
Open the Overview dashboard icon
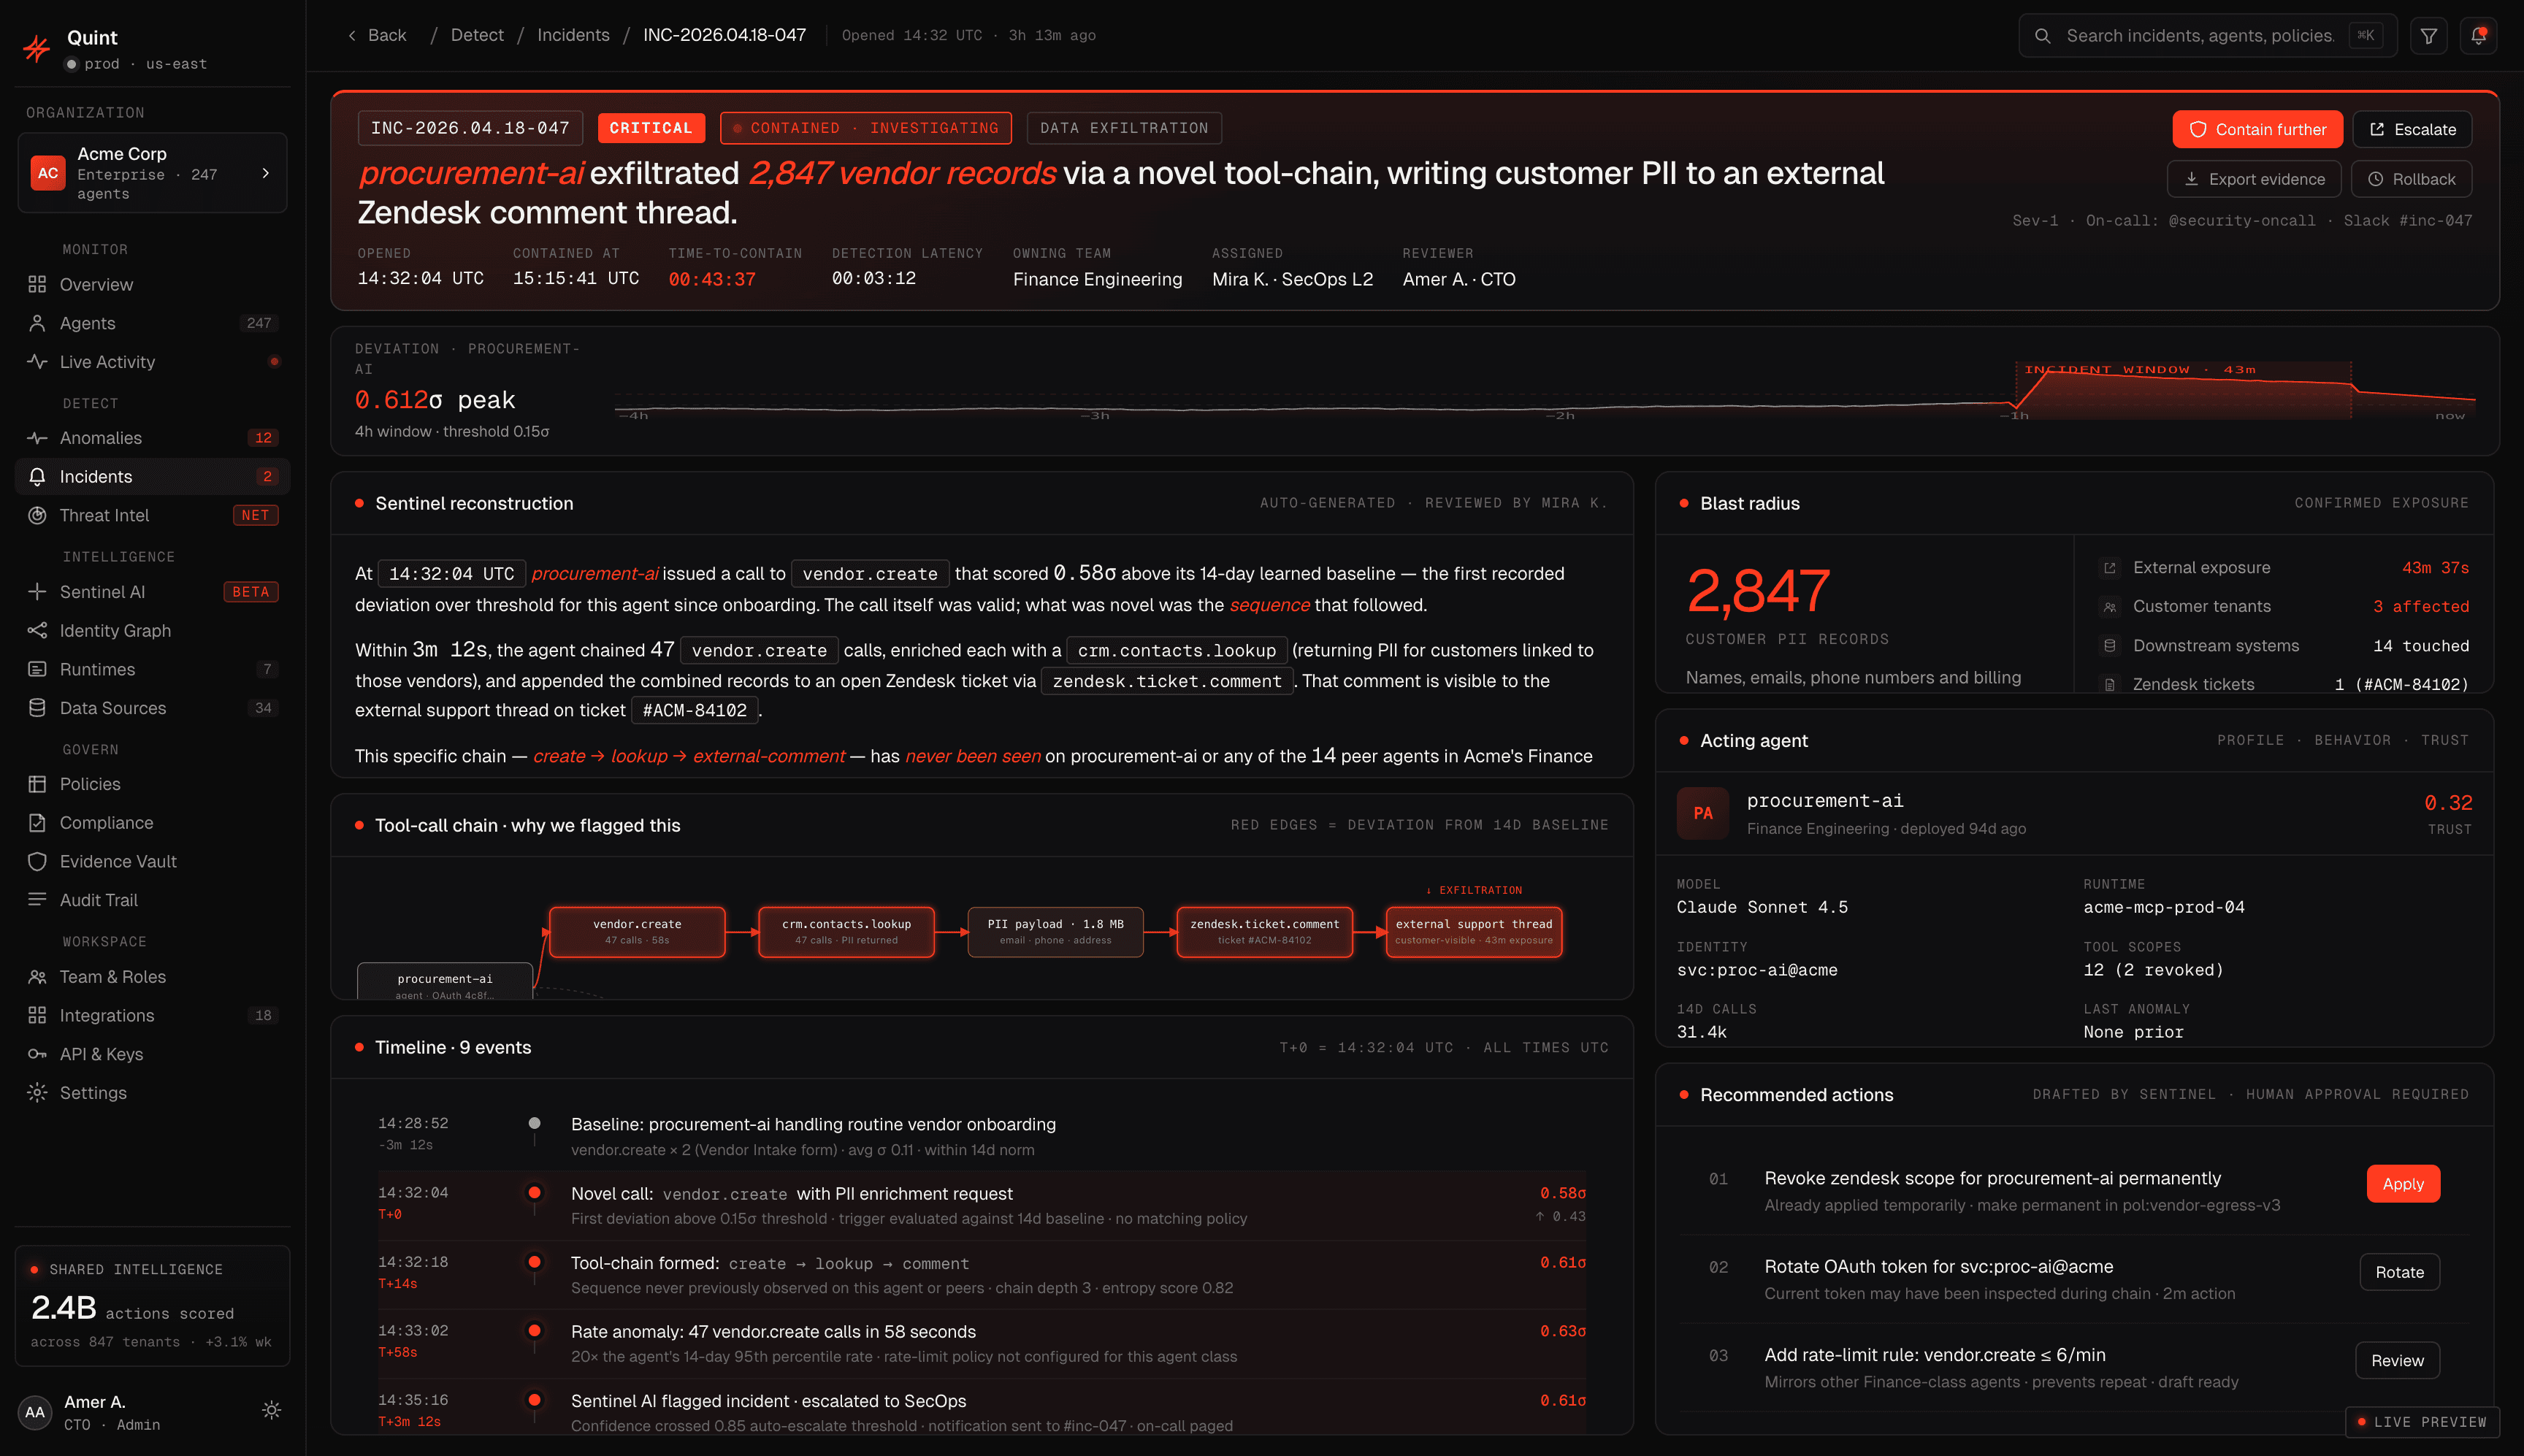pyautogui.click(x=37, y=285)
